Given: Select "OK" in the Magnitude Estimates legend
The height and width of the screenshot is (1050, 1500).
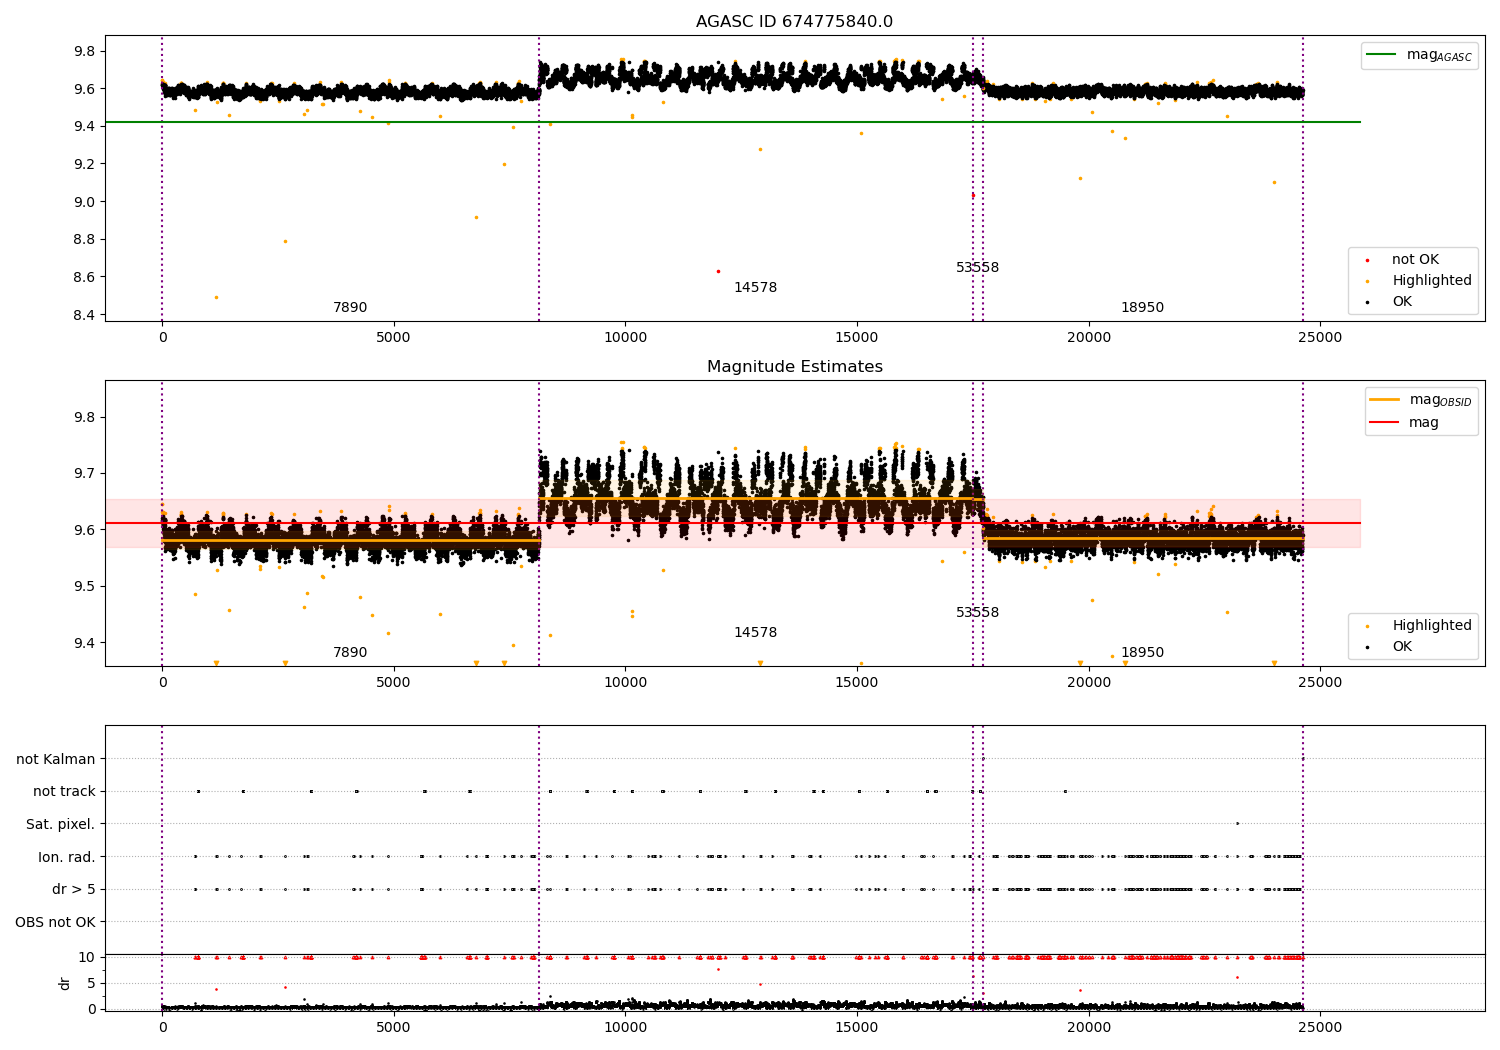Looking at the screenshot, I should tap(1402, 647).
